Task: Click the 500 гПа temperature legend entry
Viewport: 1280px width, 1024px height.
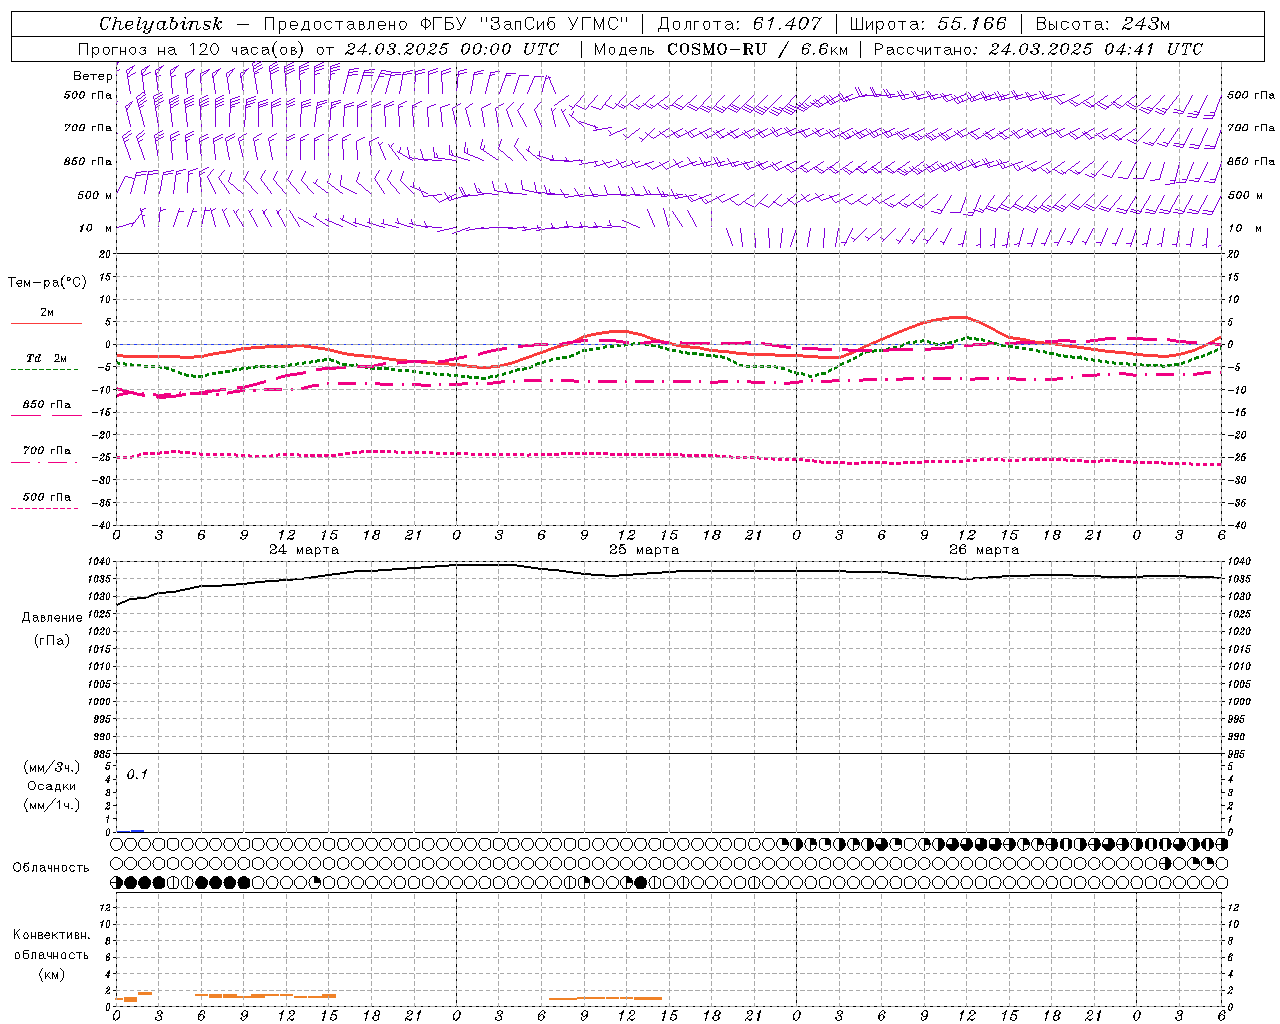Action: point(46,497)
